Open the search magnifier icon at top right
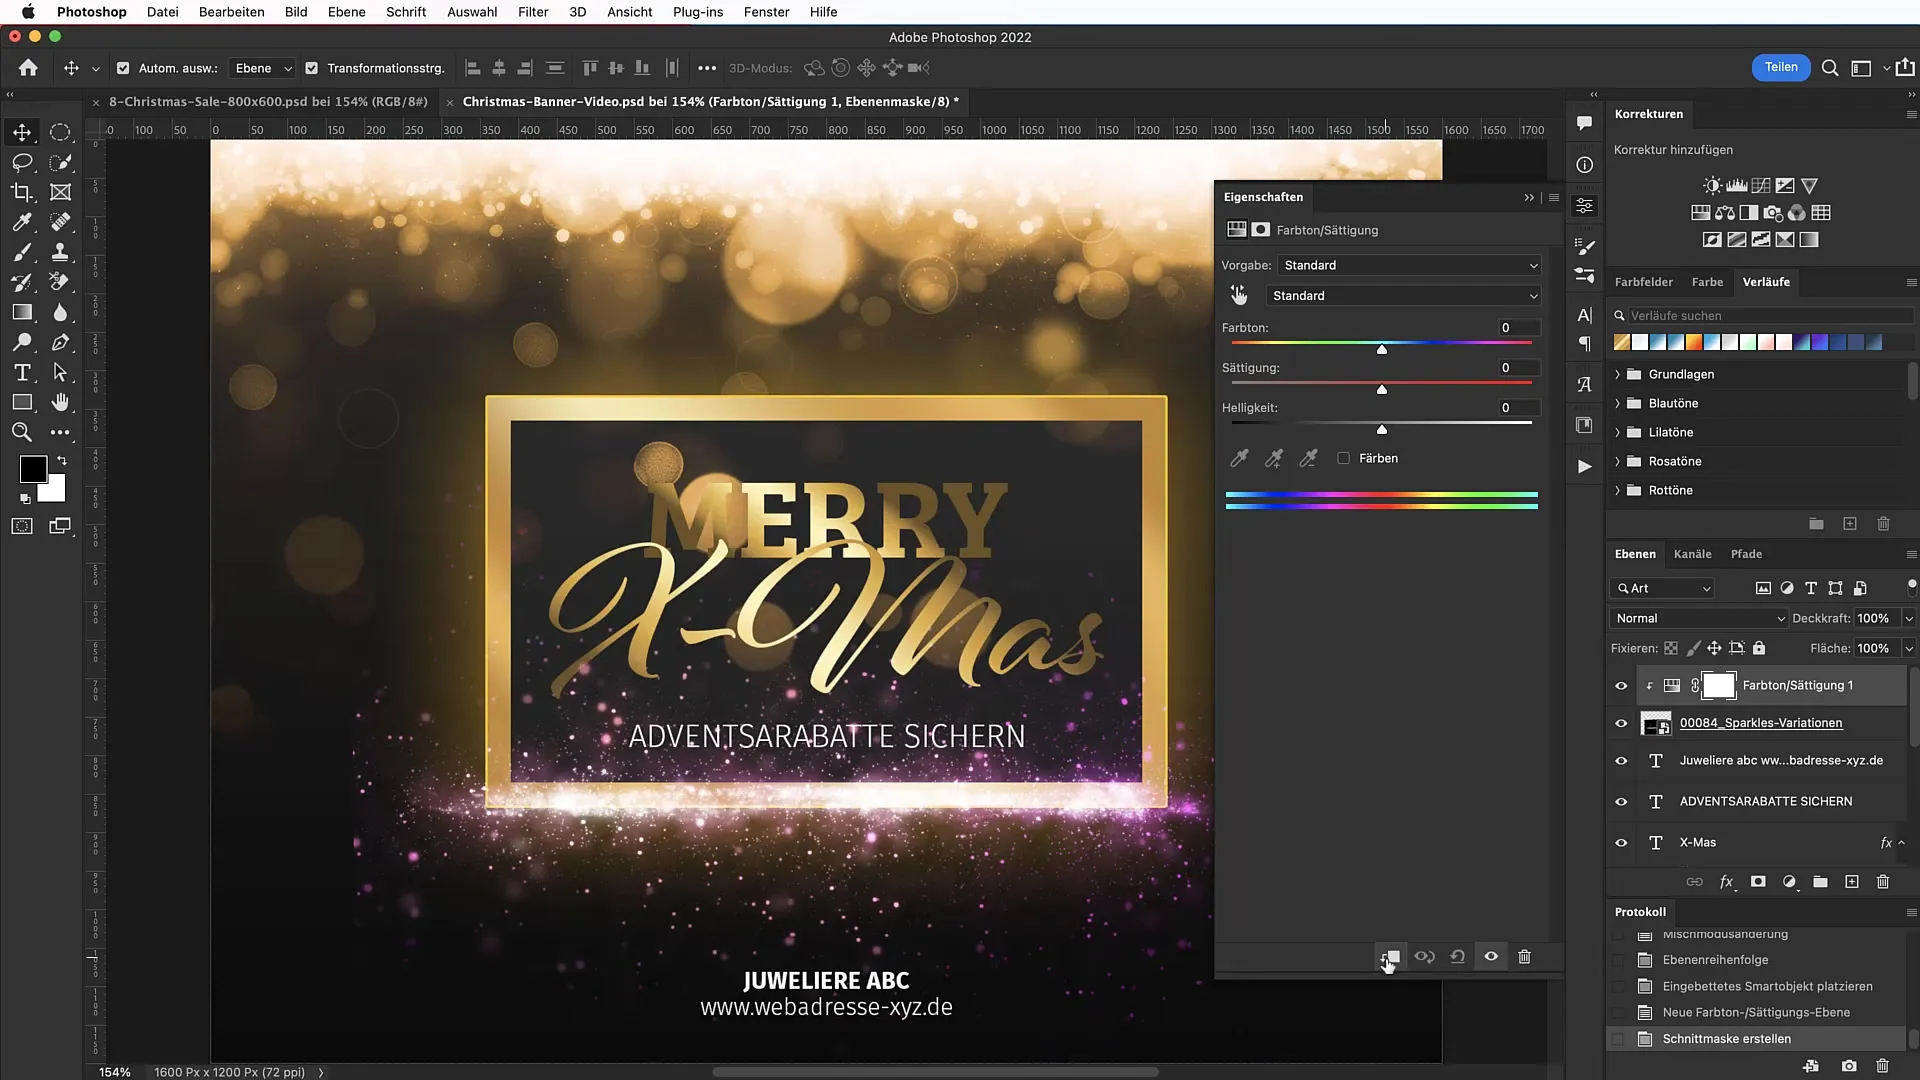 pos(1830,68)
